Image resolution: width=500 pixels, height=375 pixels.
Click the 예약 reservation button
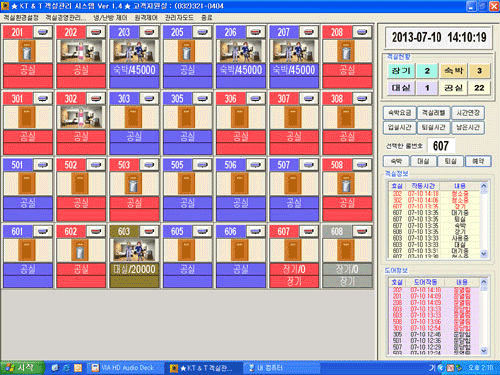[x=478, y=161]
